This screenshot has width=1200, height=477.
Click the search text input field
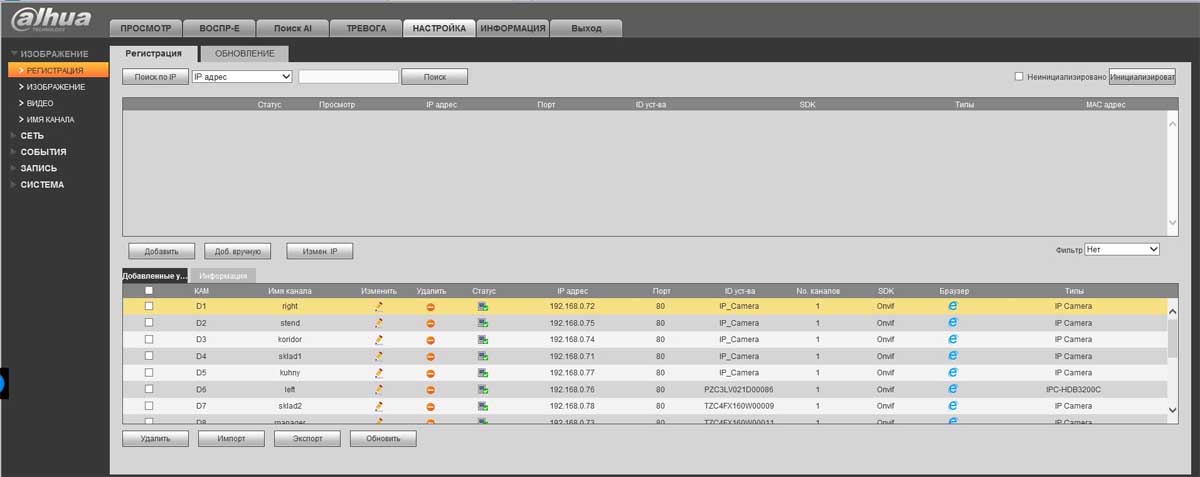(348, 76)
